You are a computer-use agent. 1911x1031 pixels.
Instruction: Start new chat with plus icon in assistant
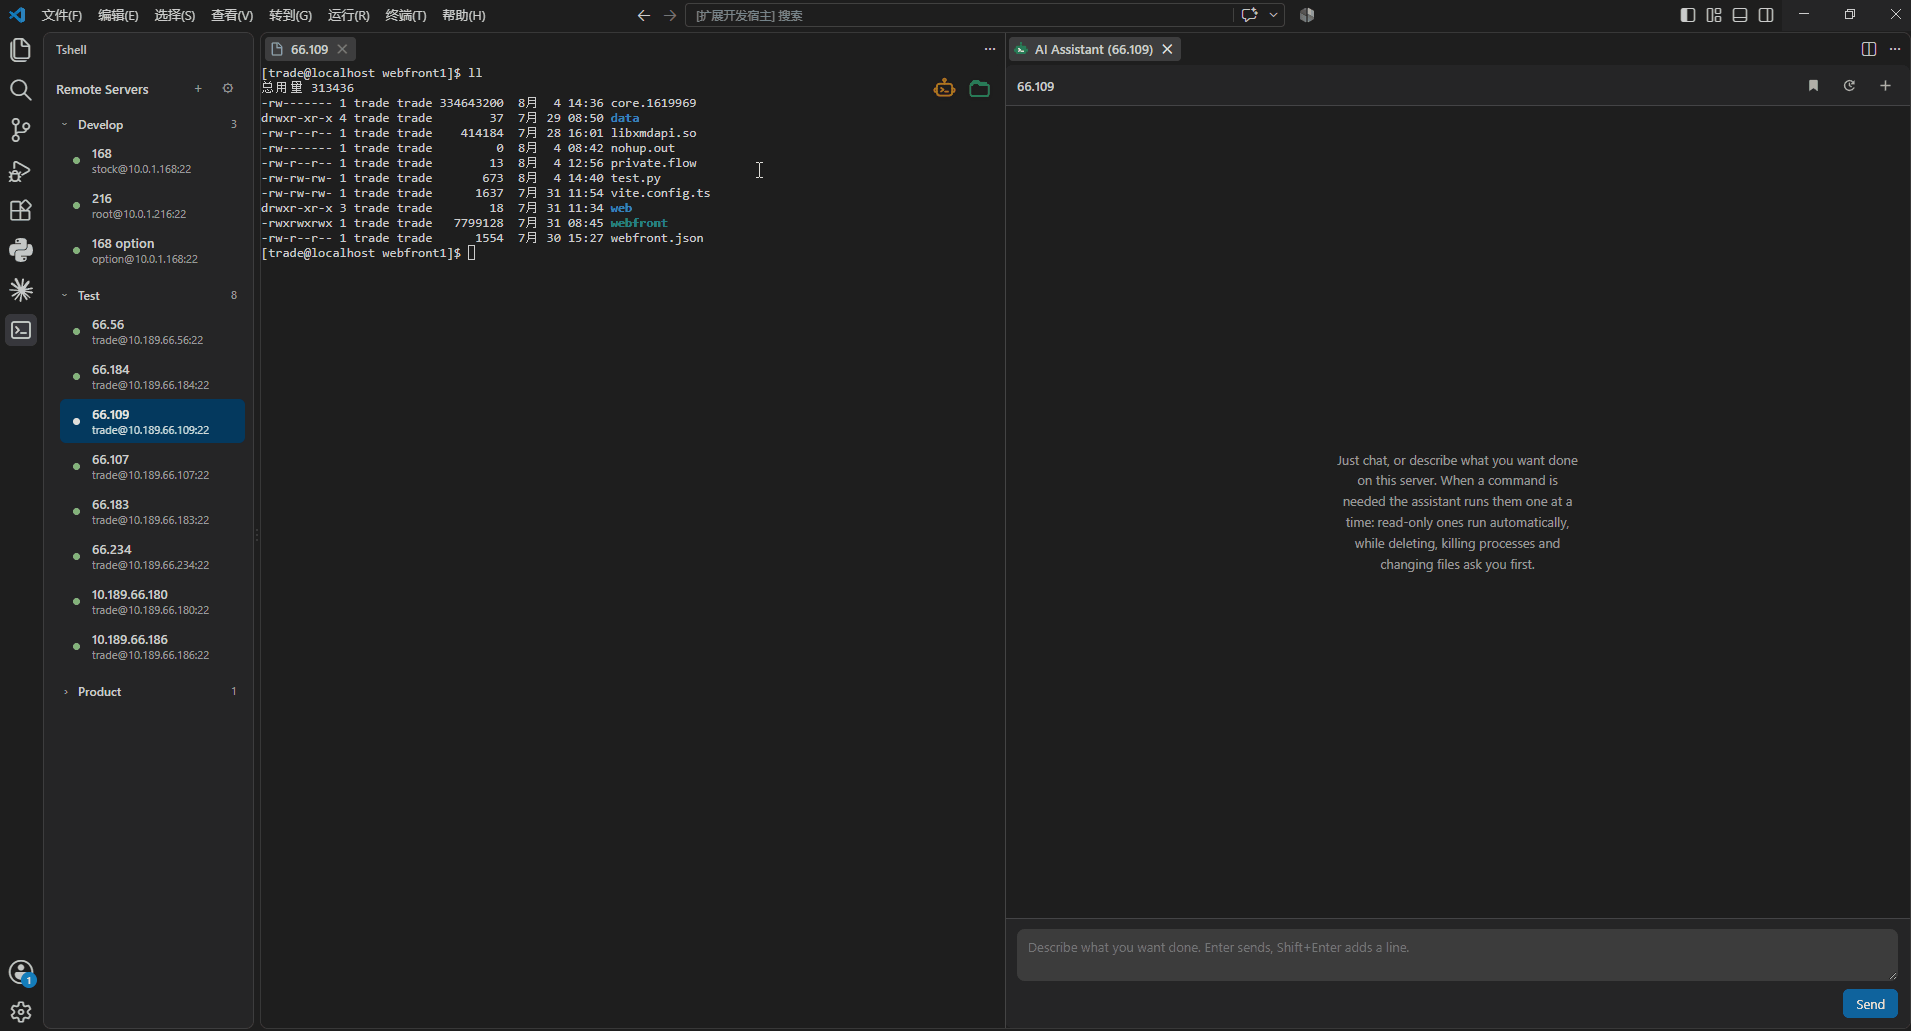pos(1885,86)
